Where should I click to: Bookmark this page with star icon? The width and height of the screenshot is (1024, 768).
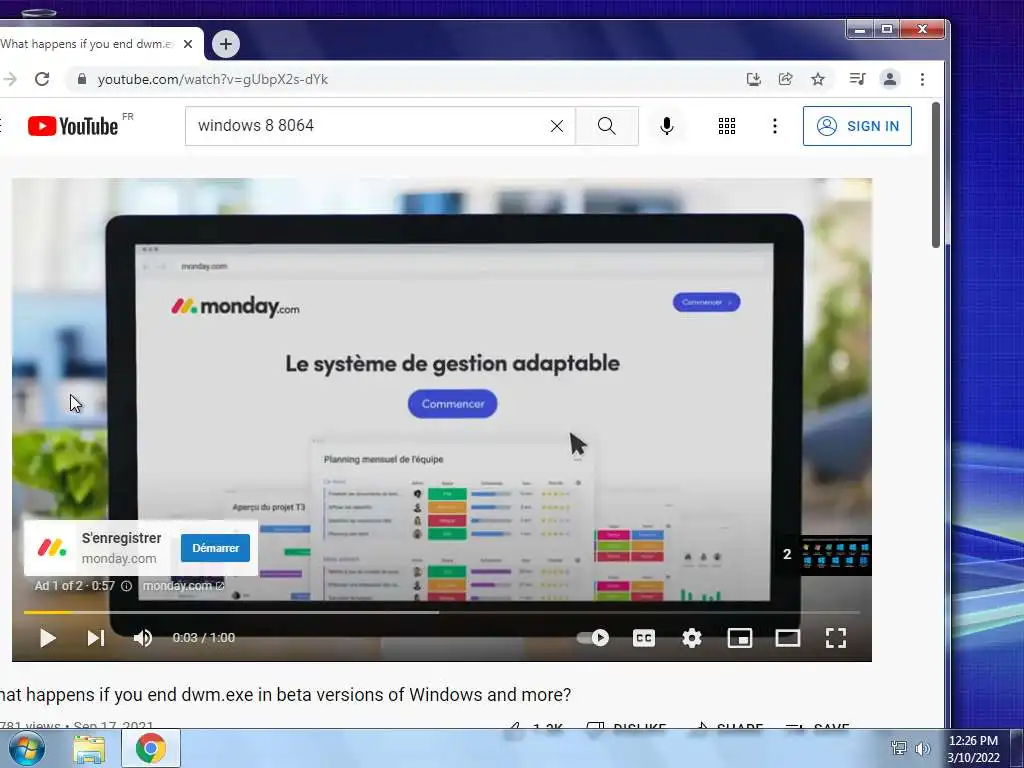click(818, 79)
